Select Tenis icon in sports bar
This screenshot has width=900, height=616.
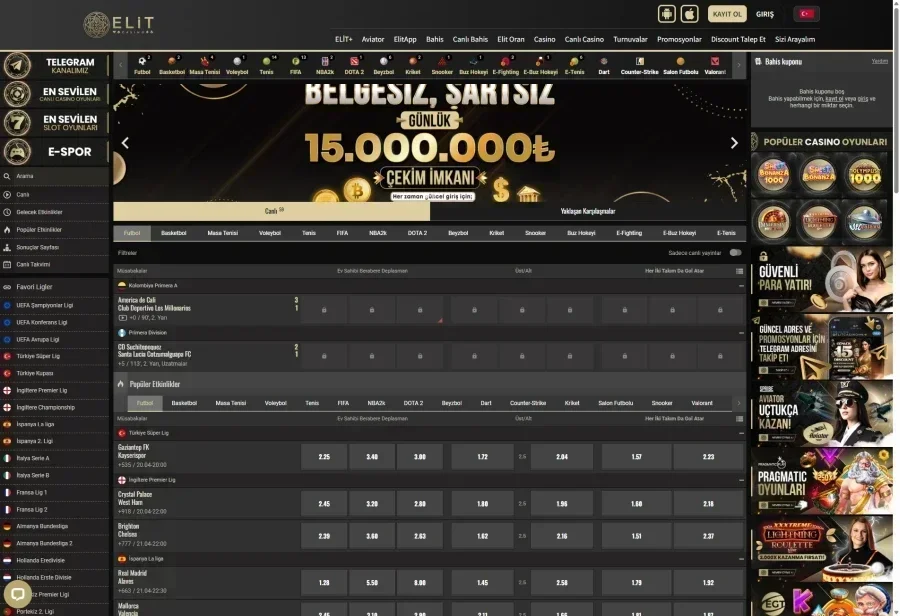pos(266,65)
